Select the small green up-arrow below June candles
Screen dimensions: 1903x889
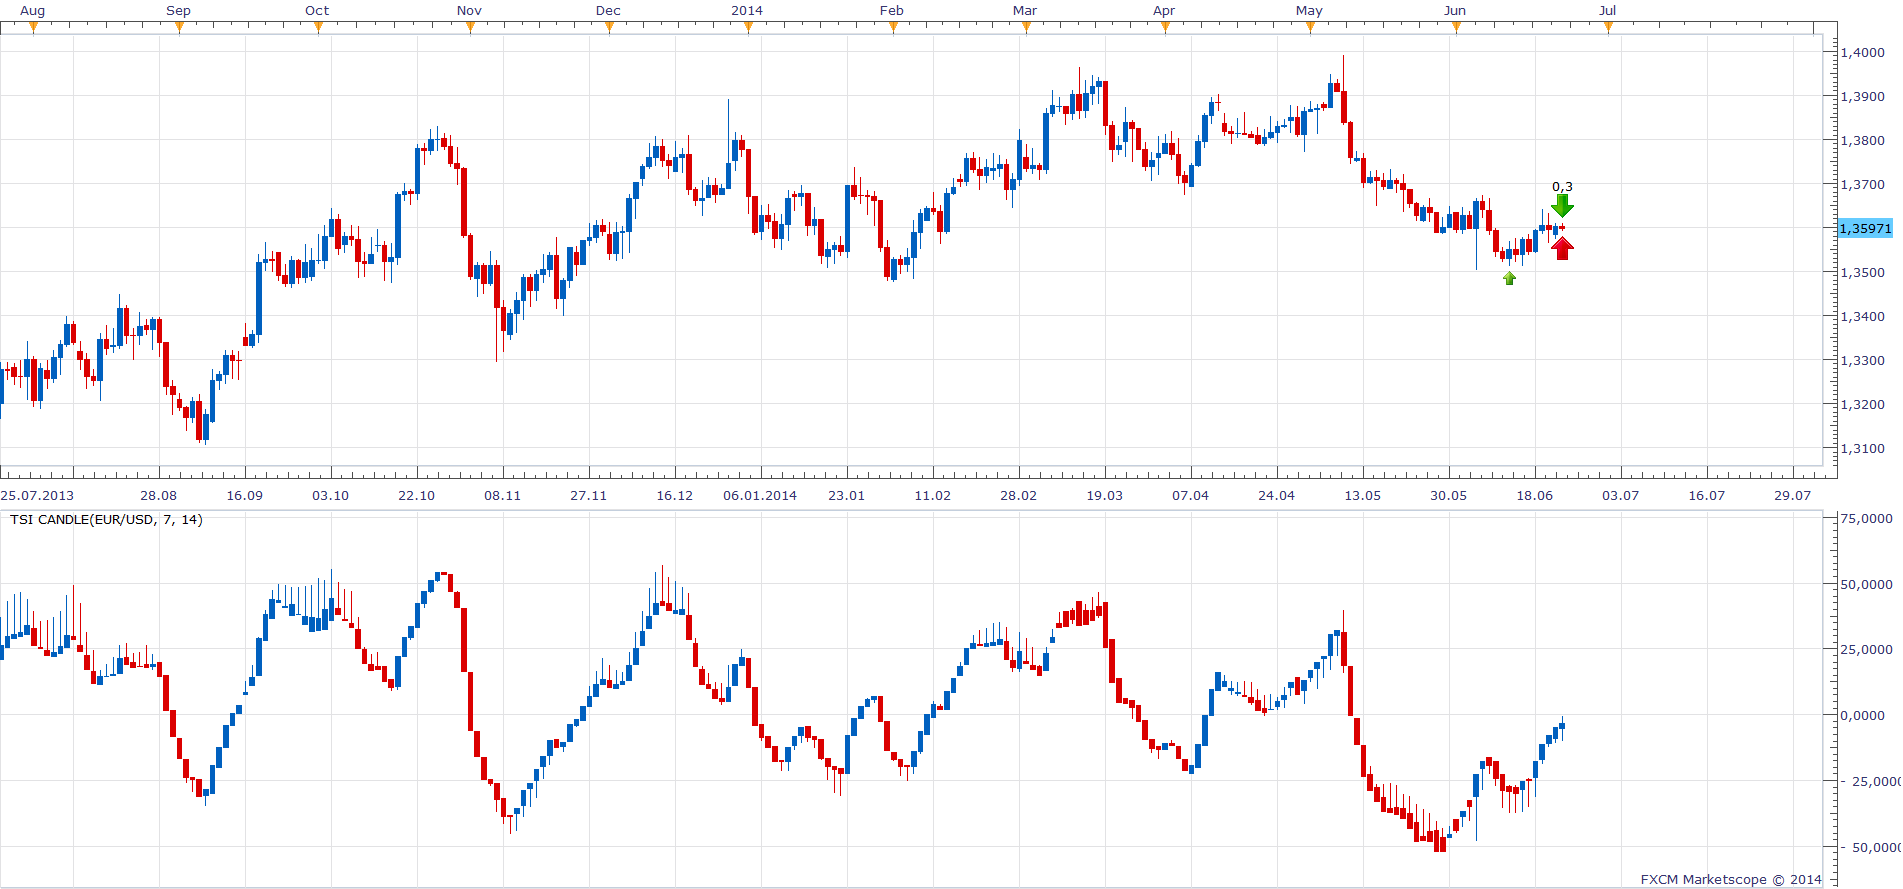tap(1509, 278)
